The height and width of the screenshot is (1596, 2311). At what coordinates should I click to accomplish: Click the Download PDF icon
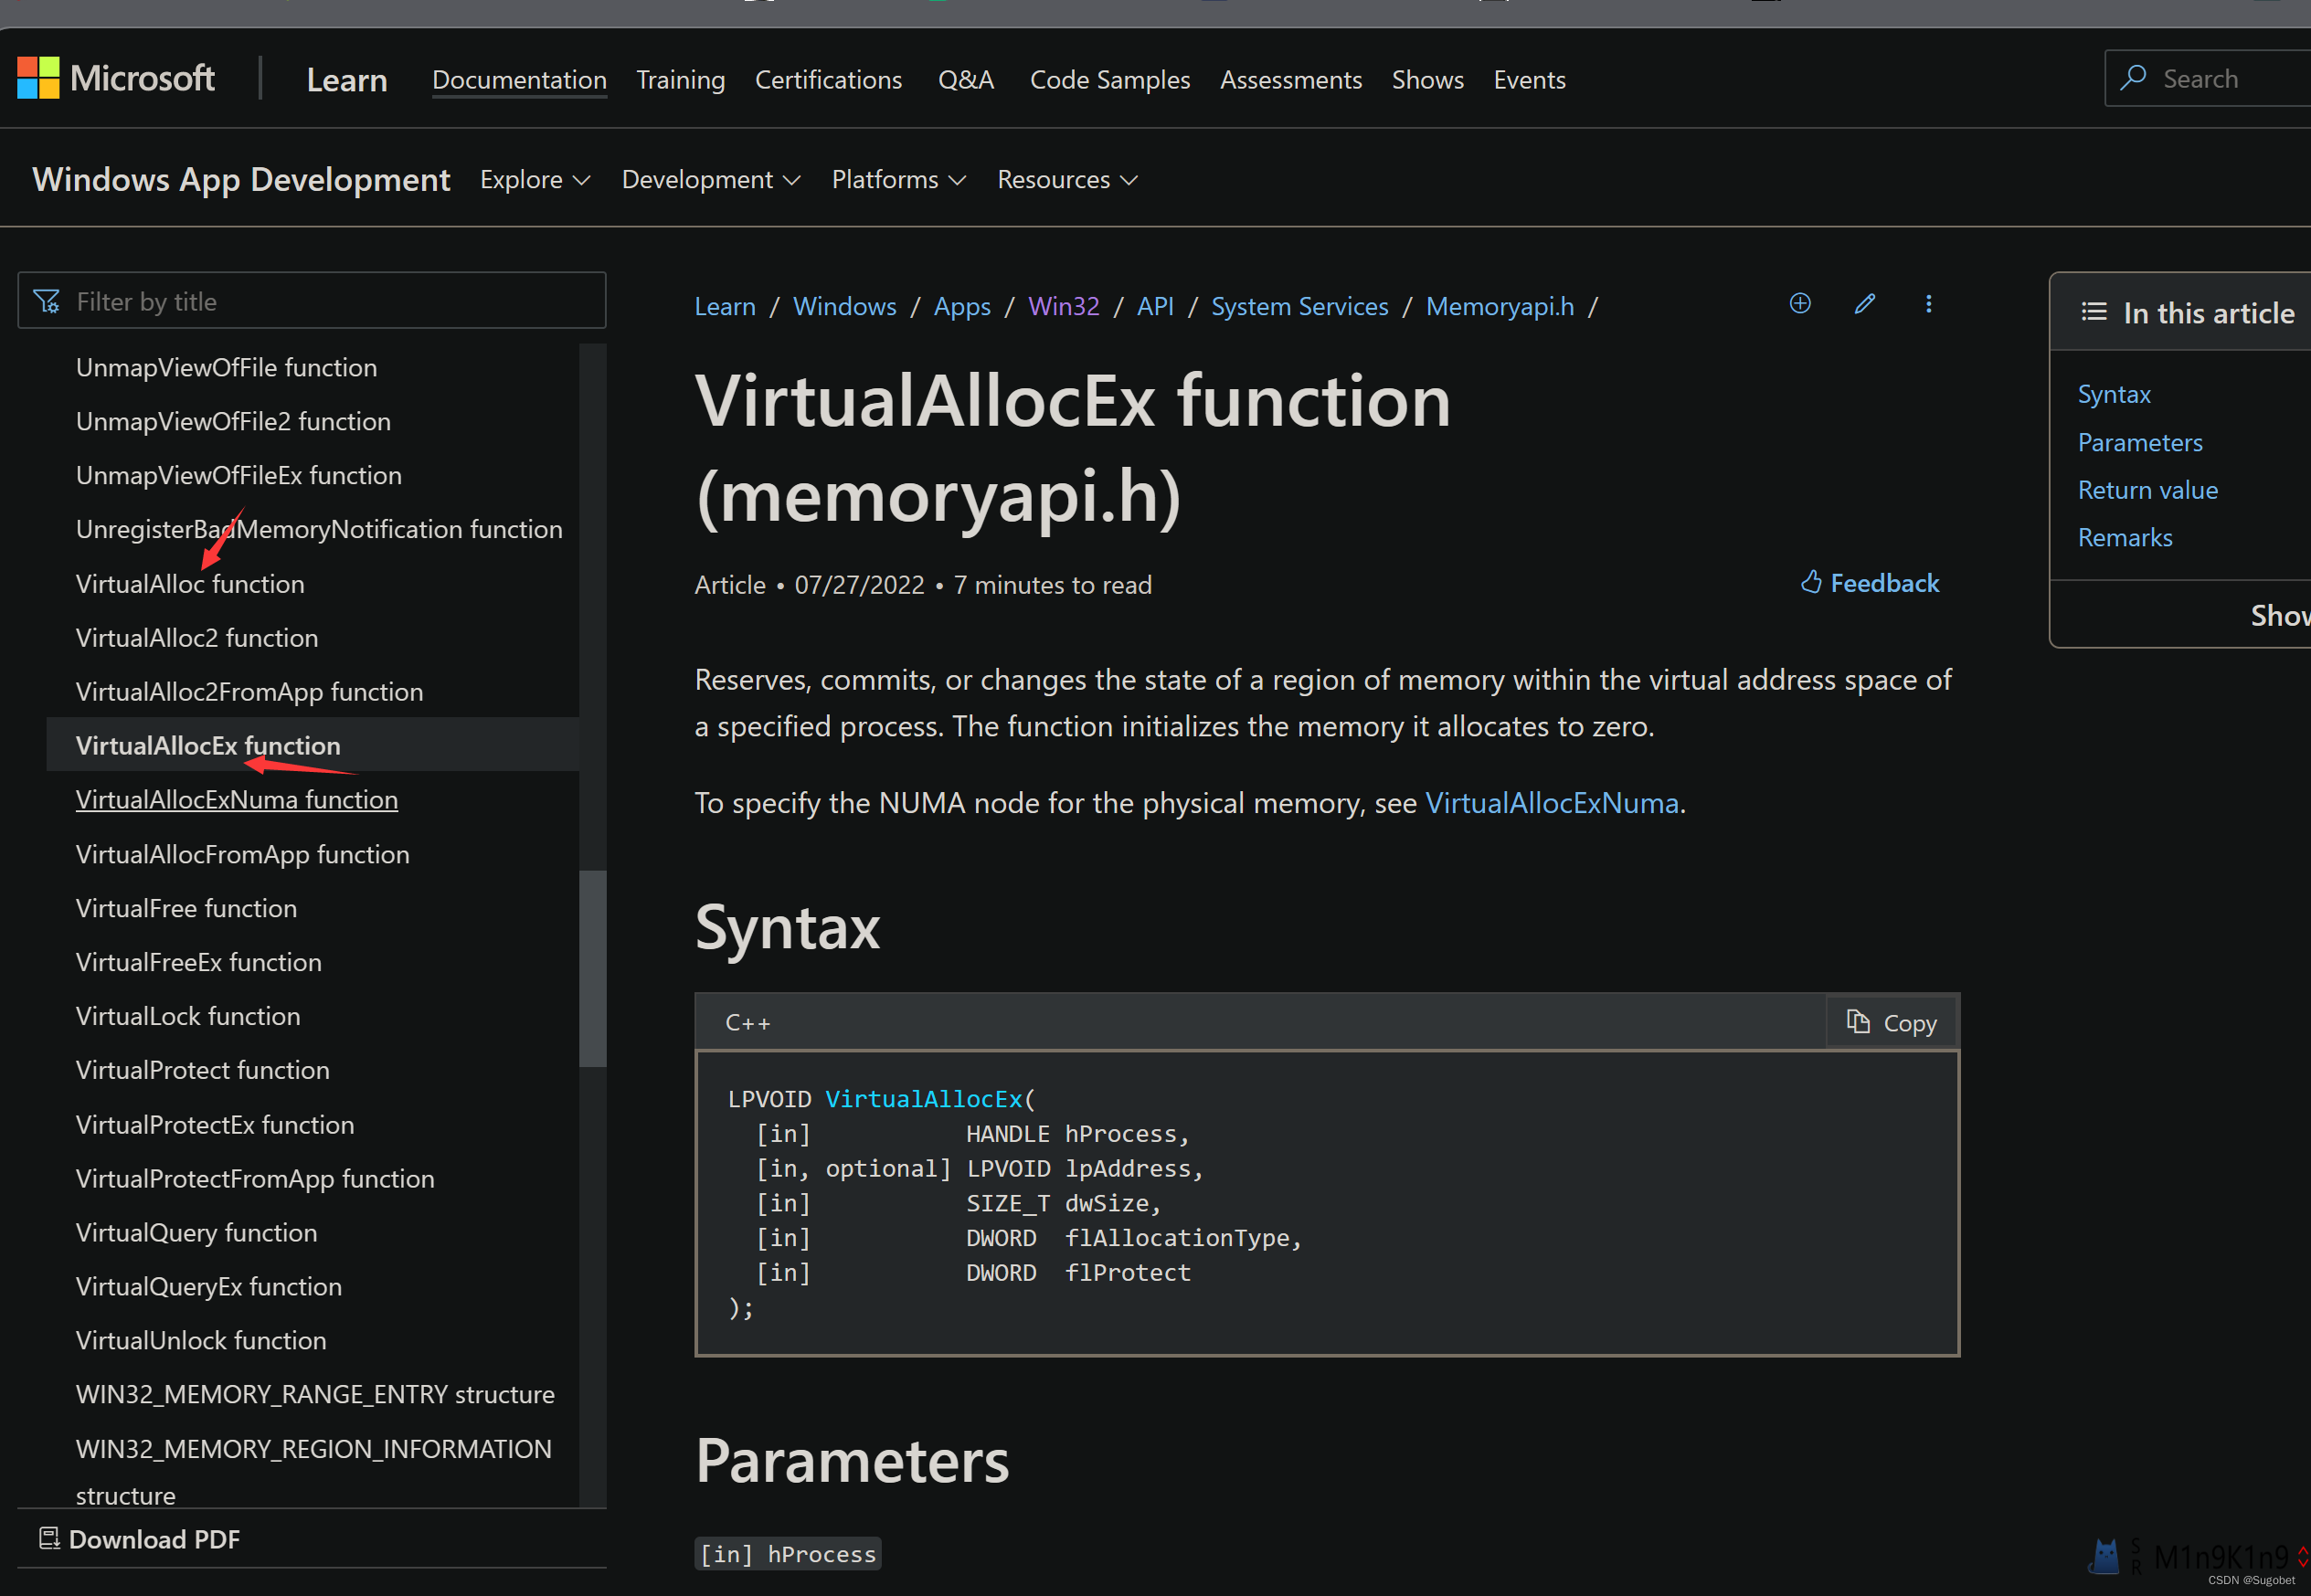tap(49, 1538)
